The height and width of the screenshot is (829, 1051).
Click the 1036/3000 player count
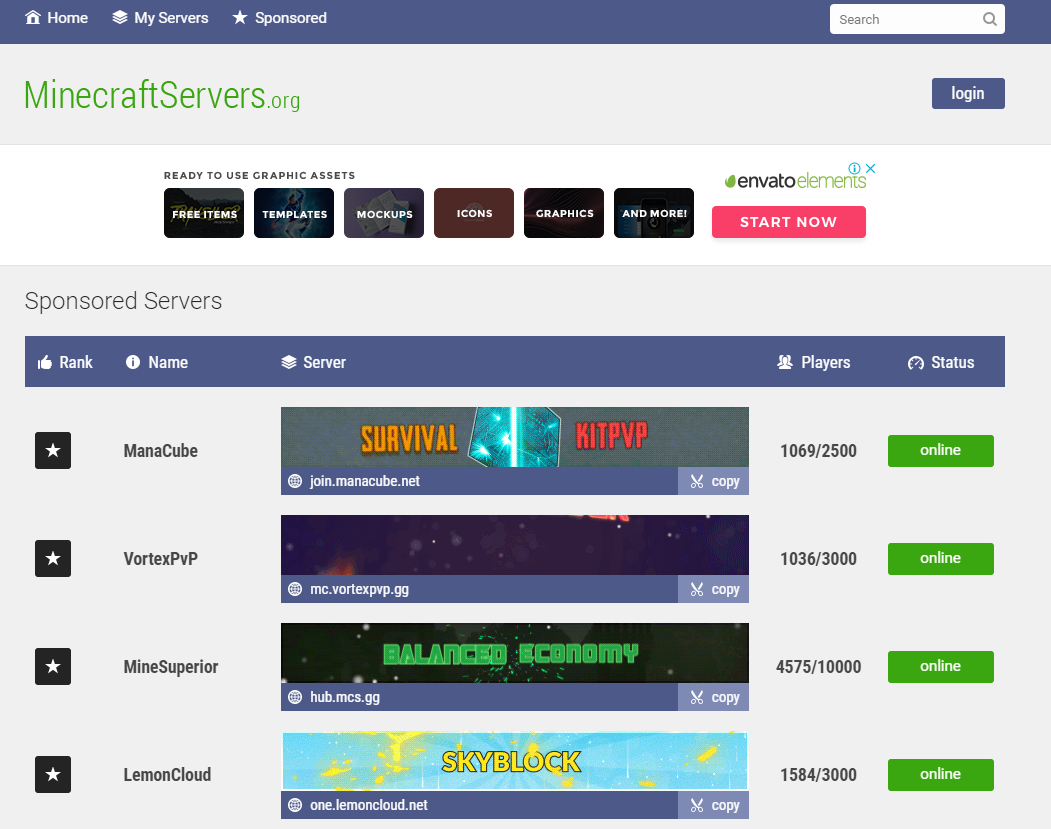[x=818, y=559]
